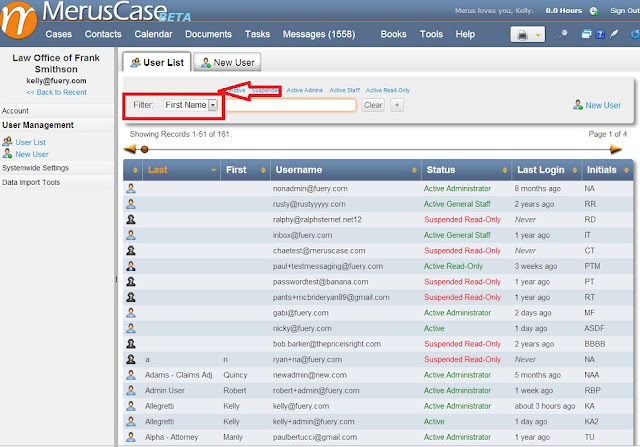Go to previous page with the left orange arrow
This screenshot has height=447, width=640.
click(x=130, y=149)
